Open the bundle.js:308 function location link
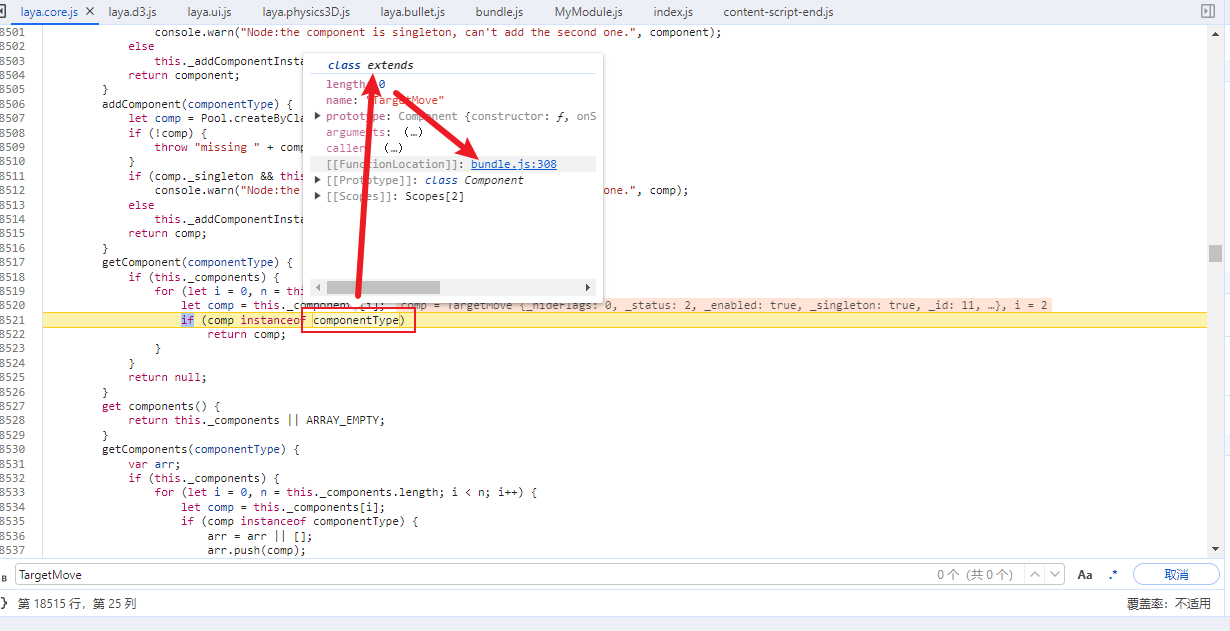1230x631 pixels. (513, 164)
